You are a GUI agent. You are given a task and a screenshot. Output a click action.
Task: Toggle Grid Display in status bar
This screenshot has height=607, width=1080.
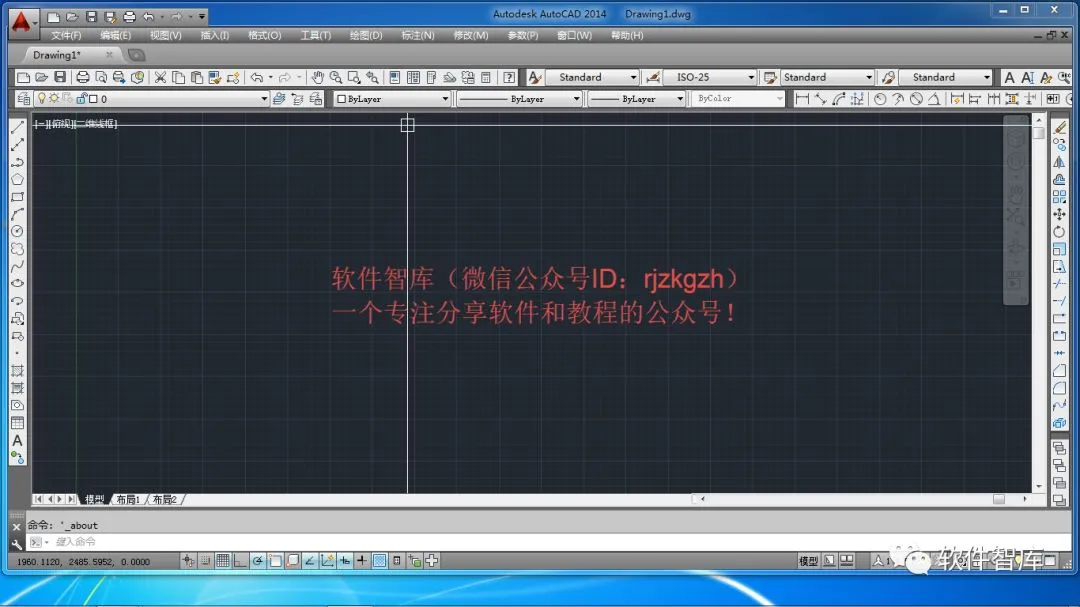[222, 561]
